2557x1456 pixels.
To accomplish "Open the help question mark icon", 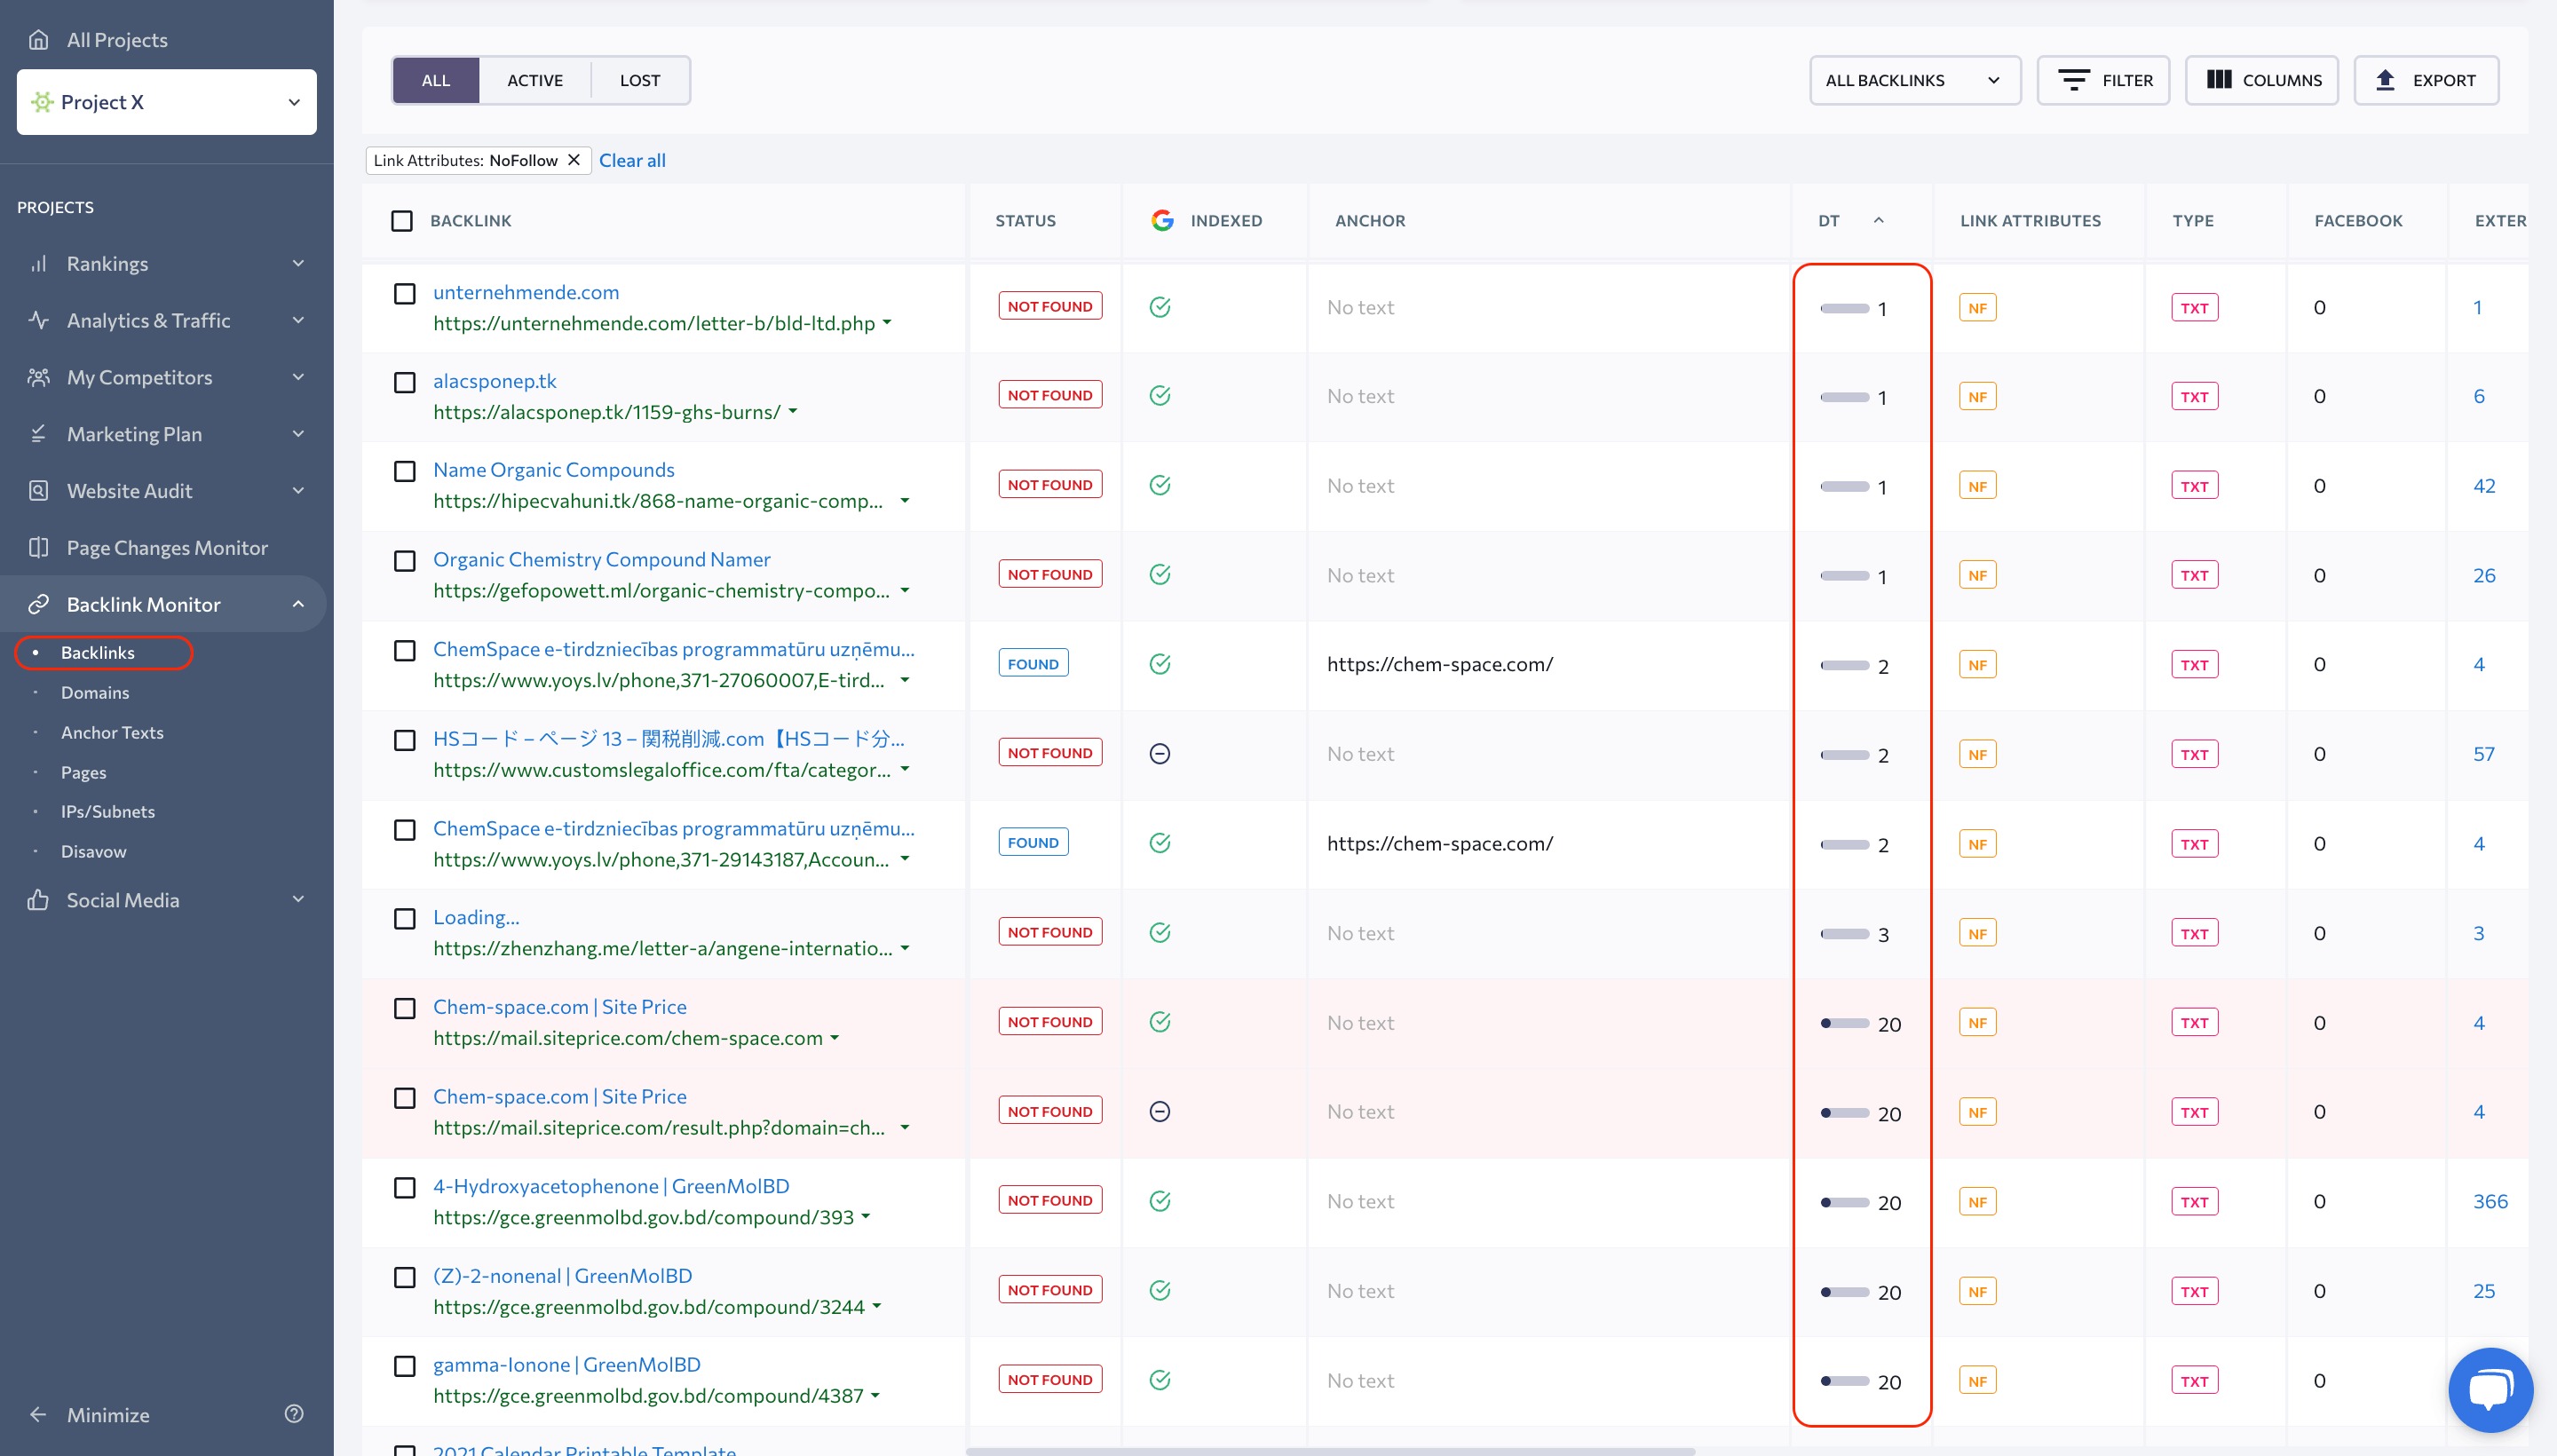I will pos(294,1414).
